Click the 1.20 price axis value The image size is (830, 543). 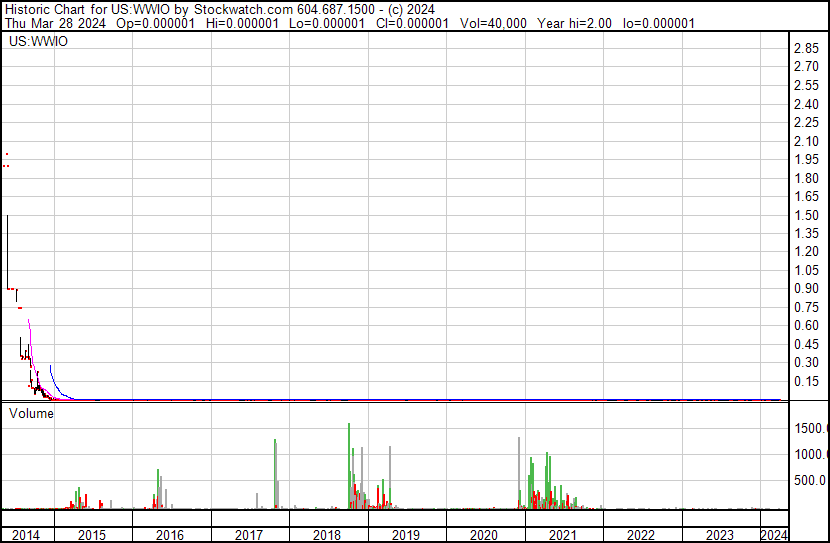(x=806, y=251)
